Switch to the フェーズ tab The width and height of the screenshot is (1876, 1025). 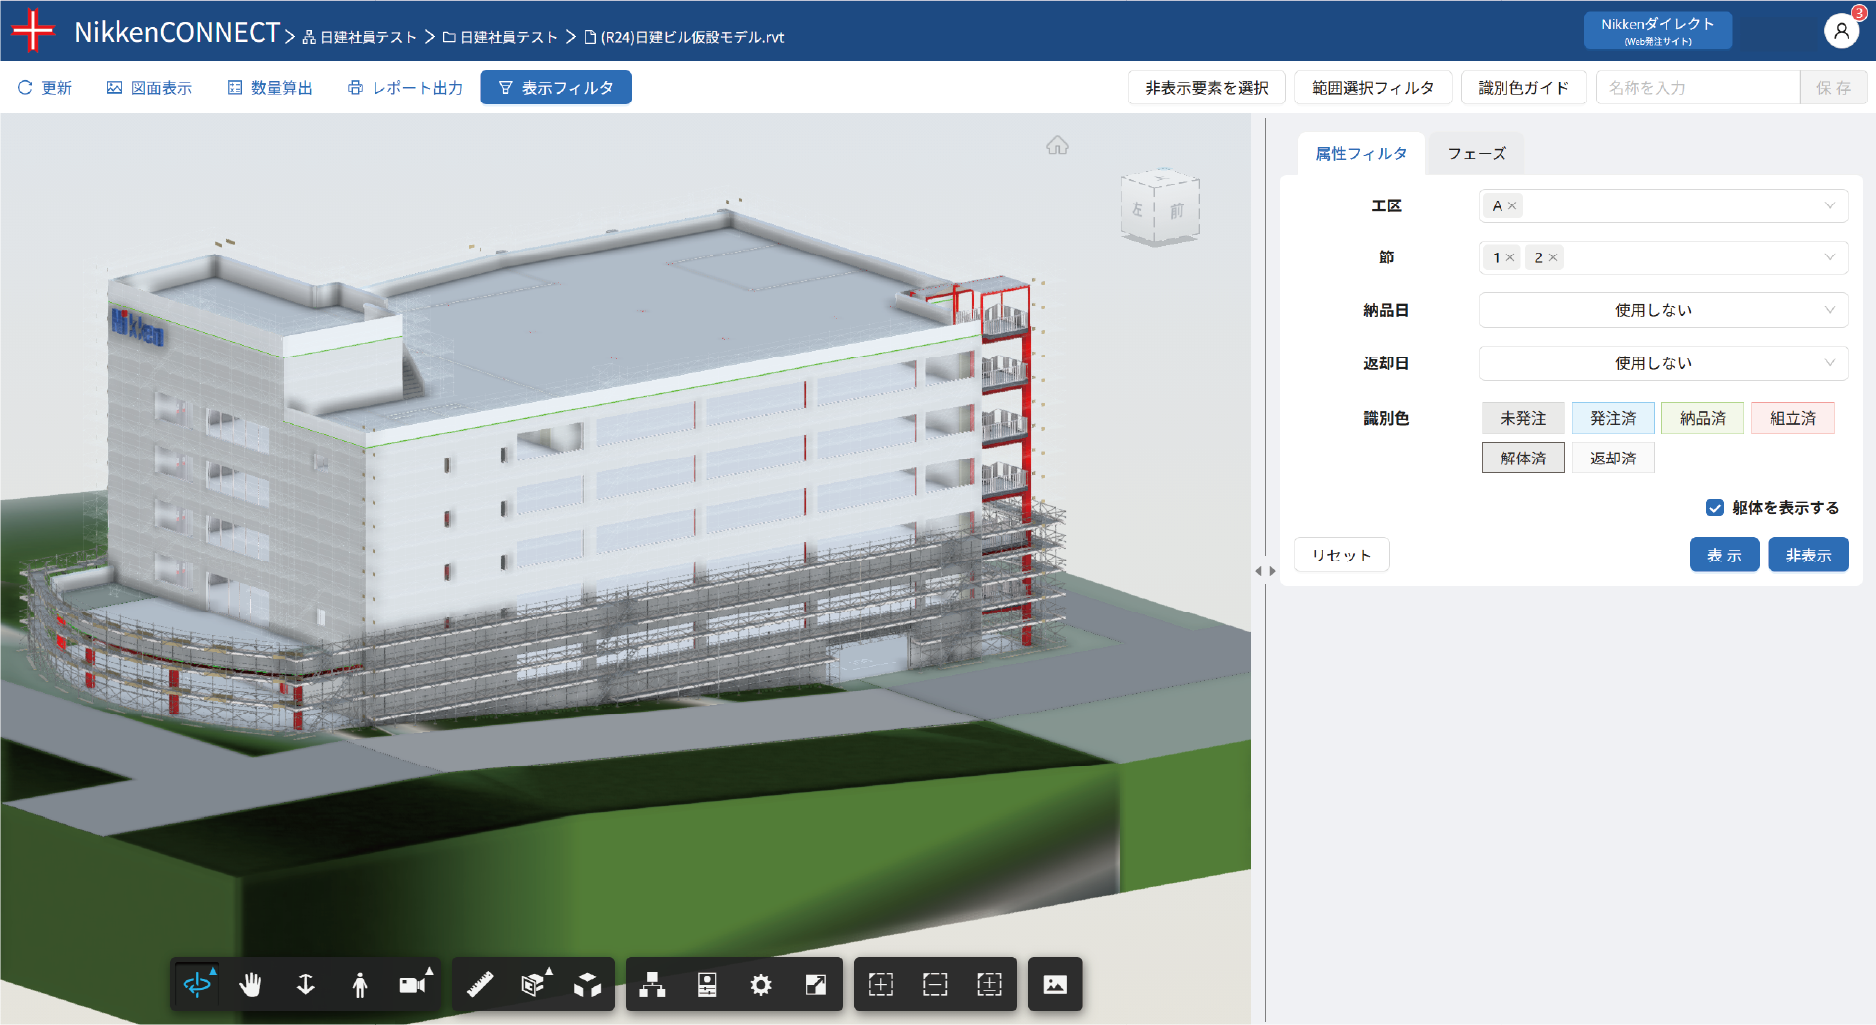pyautogui.click(x=1476, y=154)
